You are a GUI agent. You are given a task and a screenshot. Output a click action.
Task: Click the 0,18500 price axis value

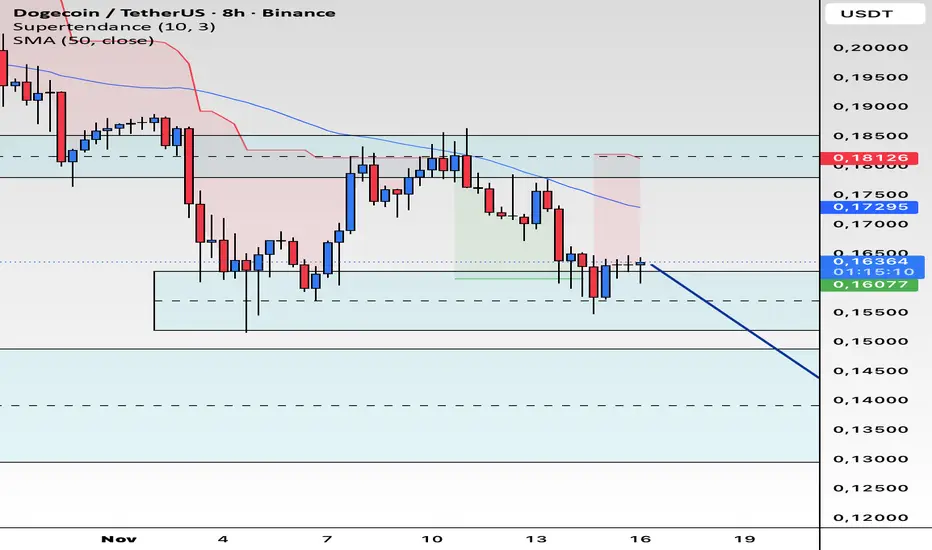coord(871,136)
